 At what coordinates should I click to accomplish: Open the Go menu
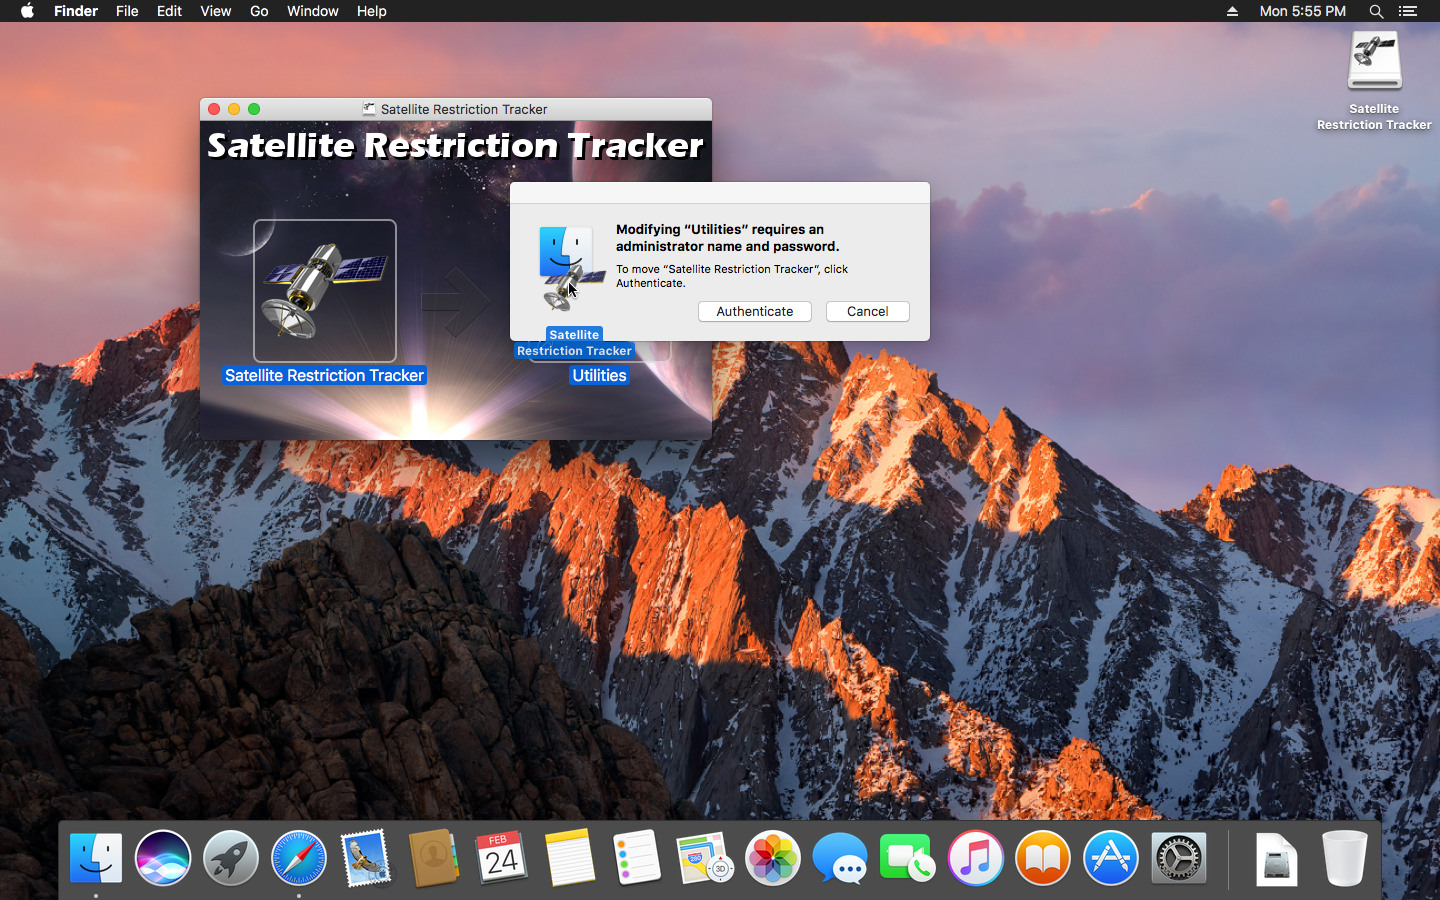click(259, 11)
